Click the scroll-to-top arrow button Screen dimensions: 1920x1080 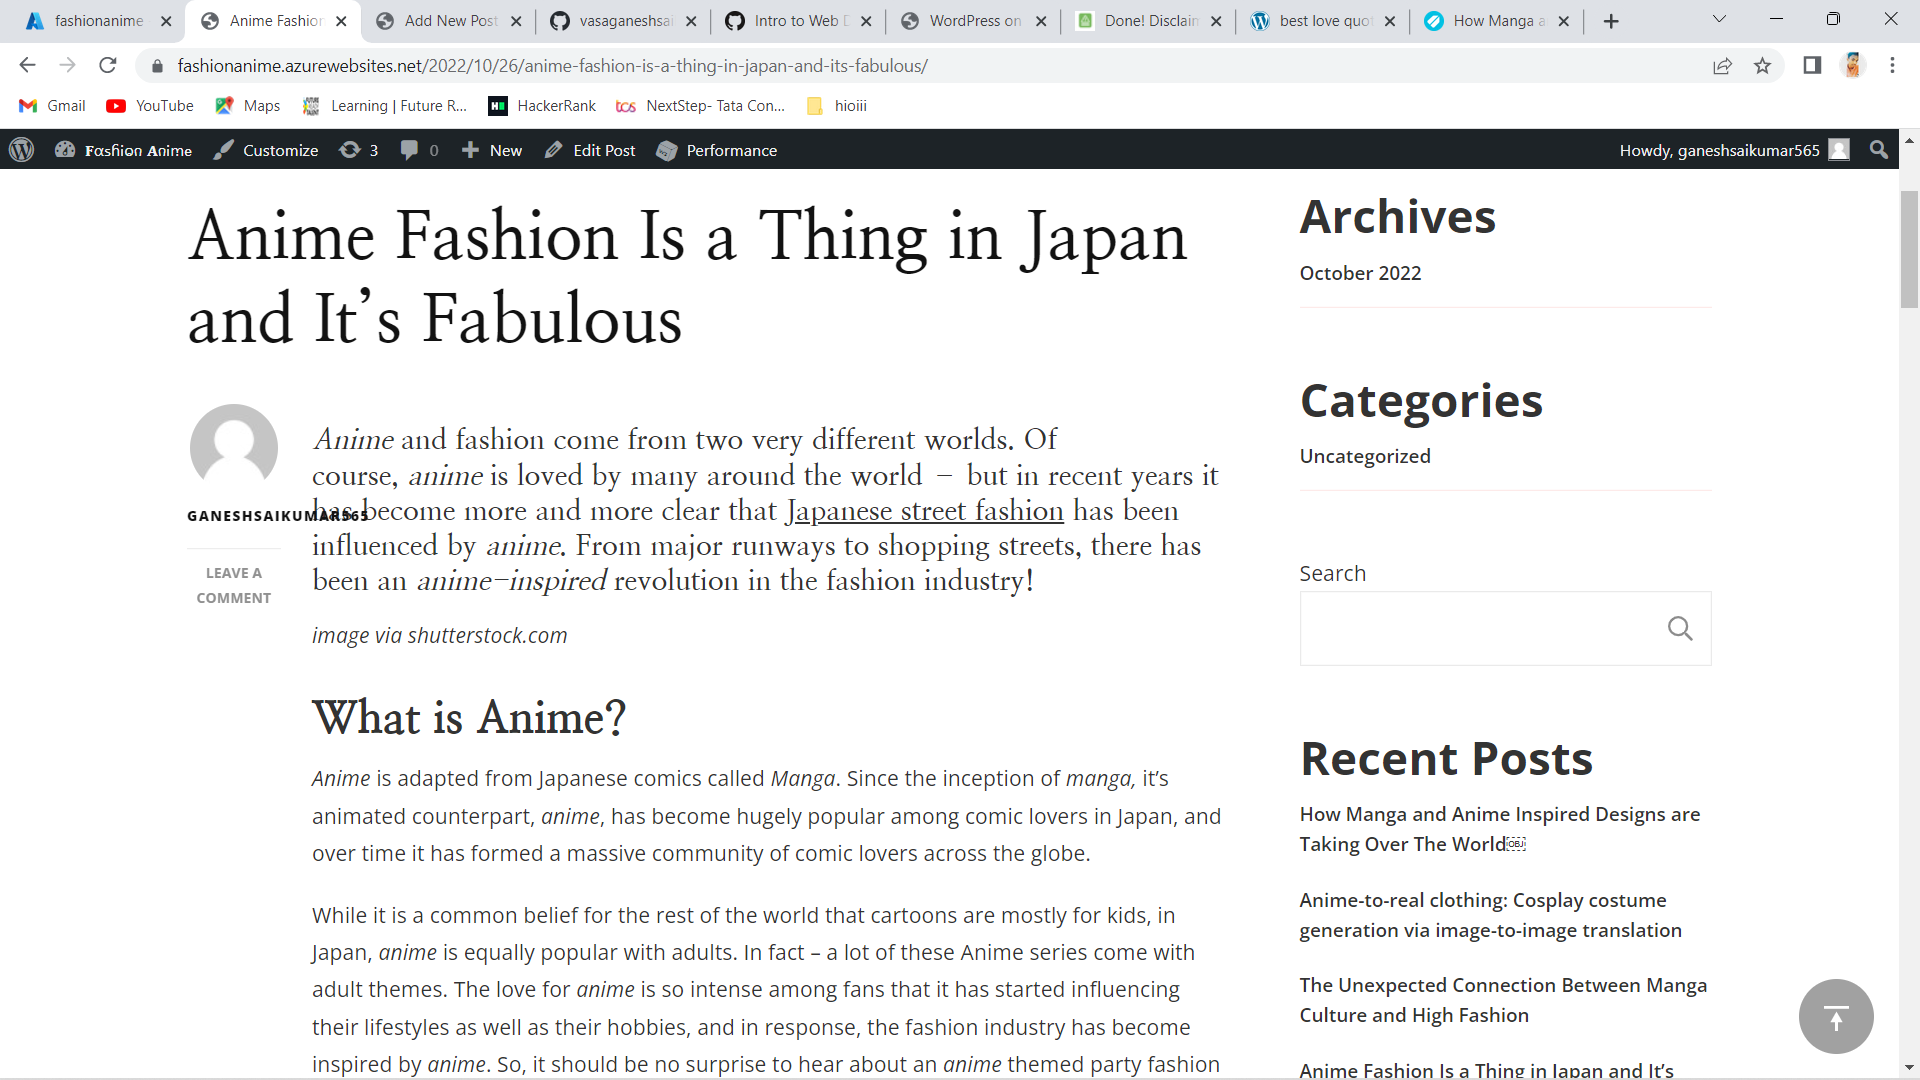(x=1836, y=1016)
